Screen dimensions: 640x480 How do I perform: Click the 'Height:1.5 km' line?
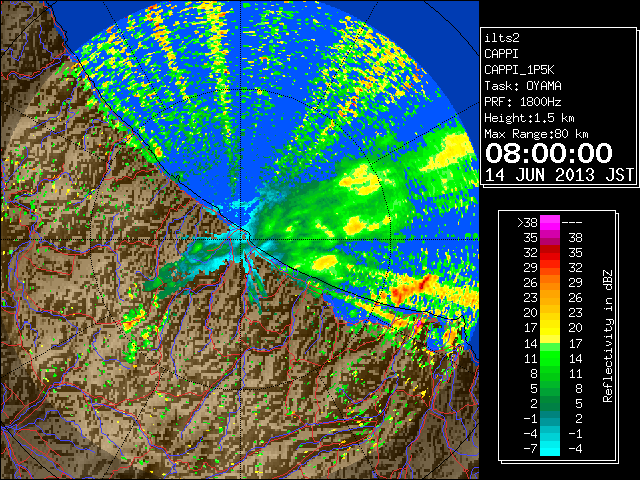[x=529, y=118]
